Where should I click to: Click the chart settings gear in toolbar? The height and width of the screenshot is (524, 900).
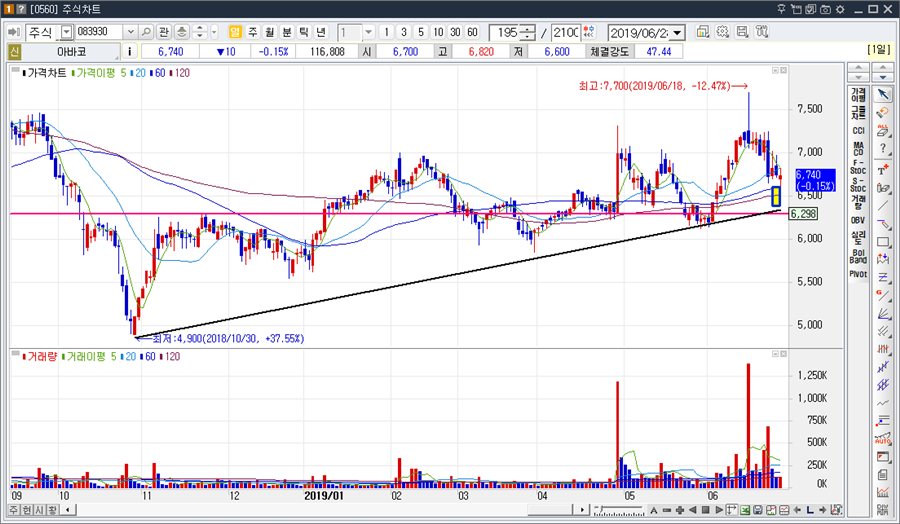[723, 32]
